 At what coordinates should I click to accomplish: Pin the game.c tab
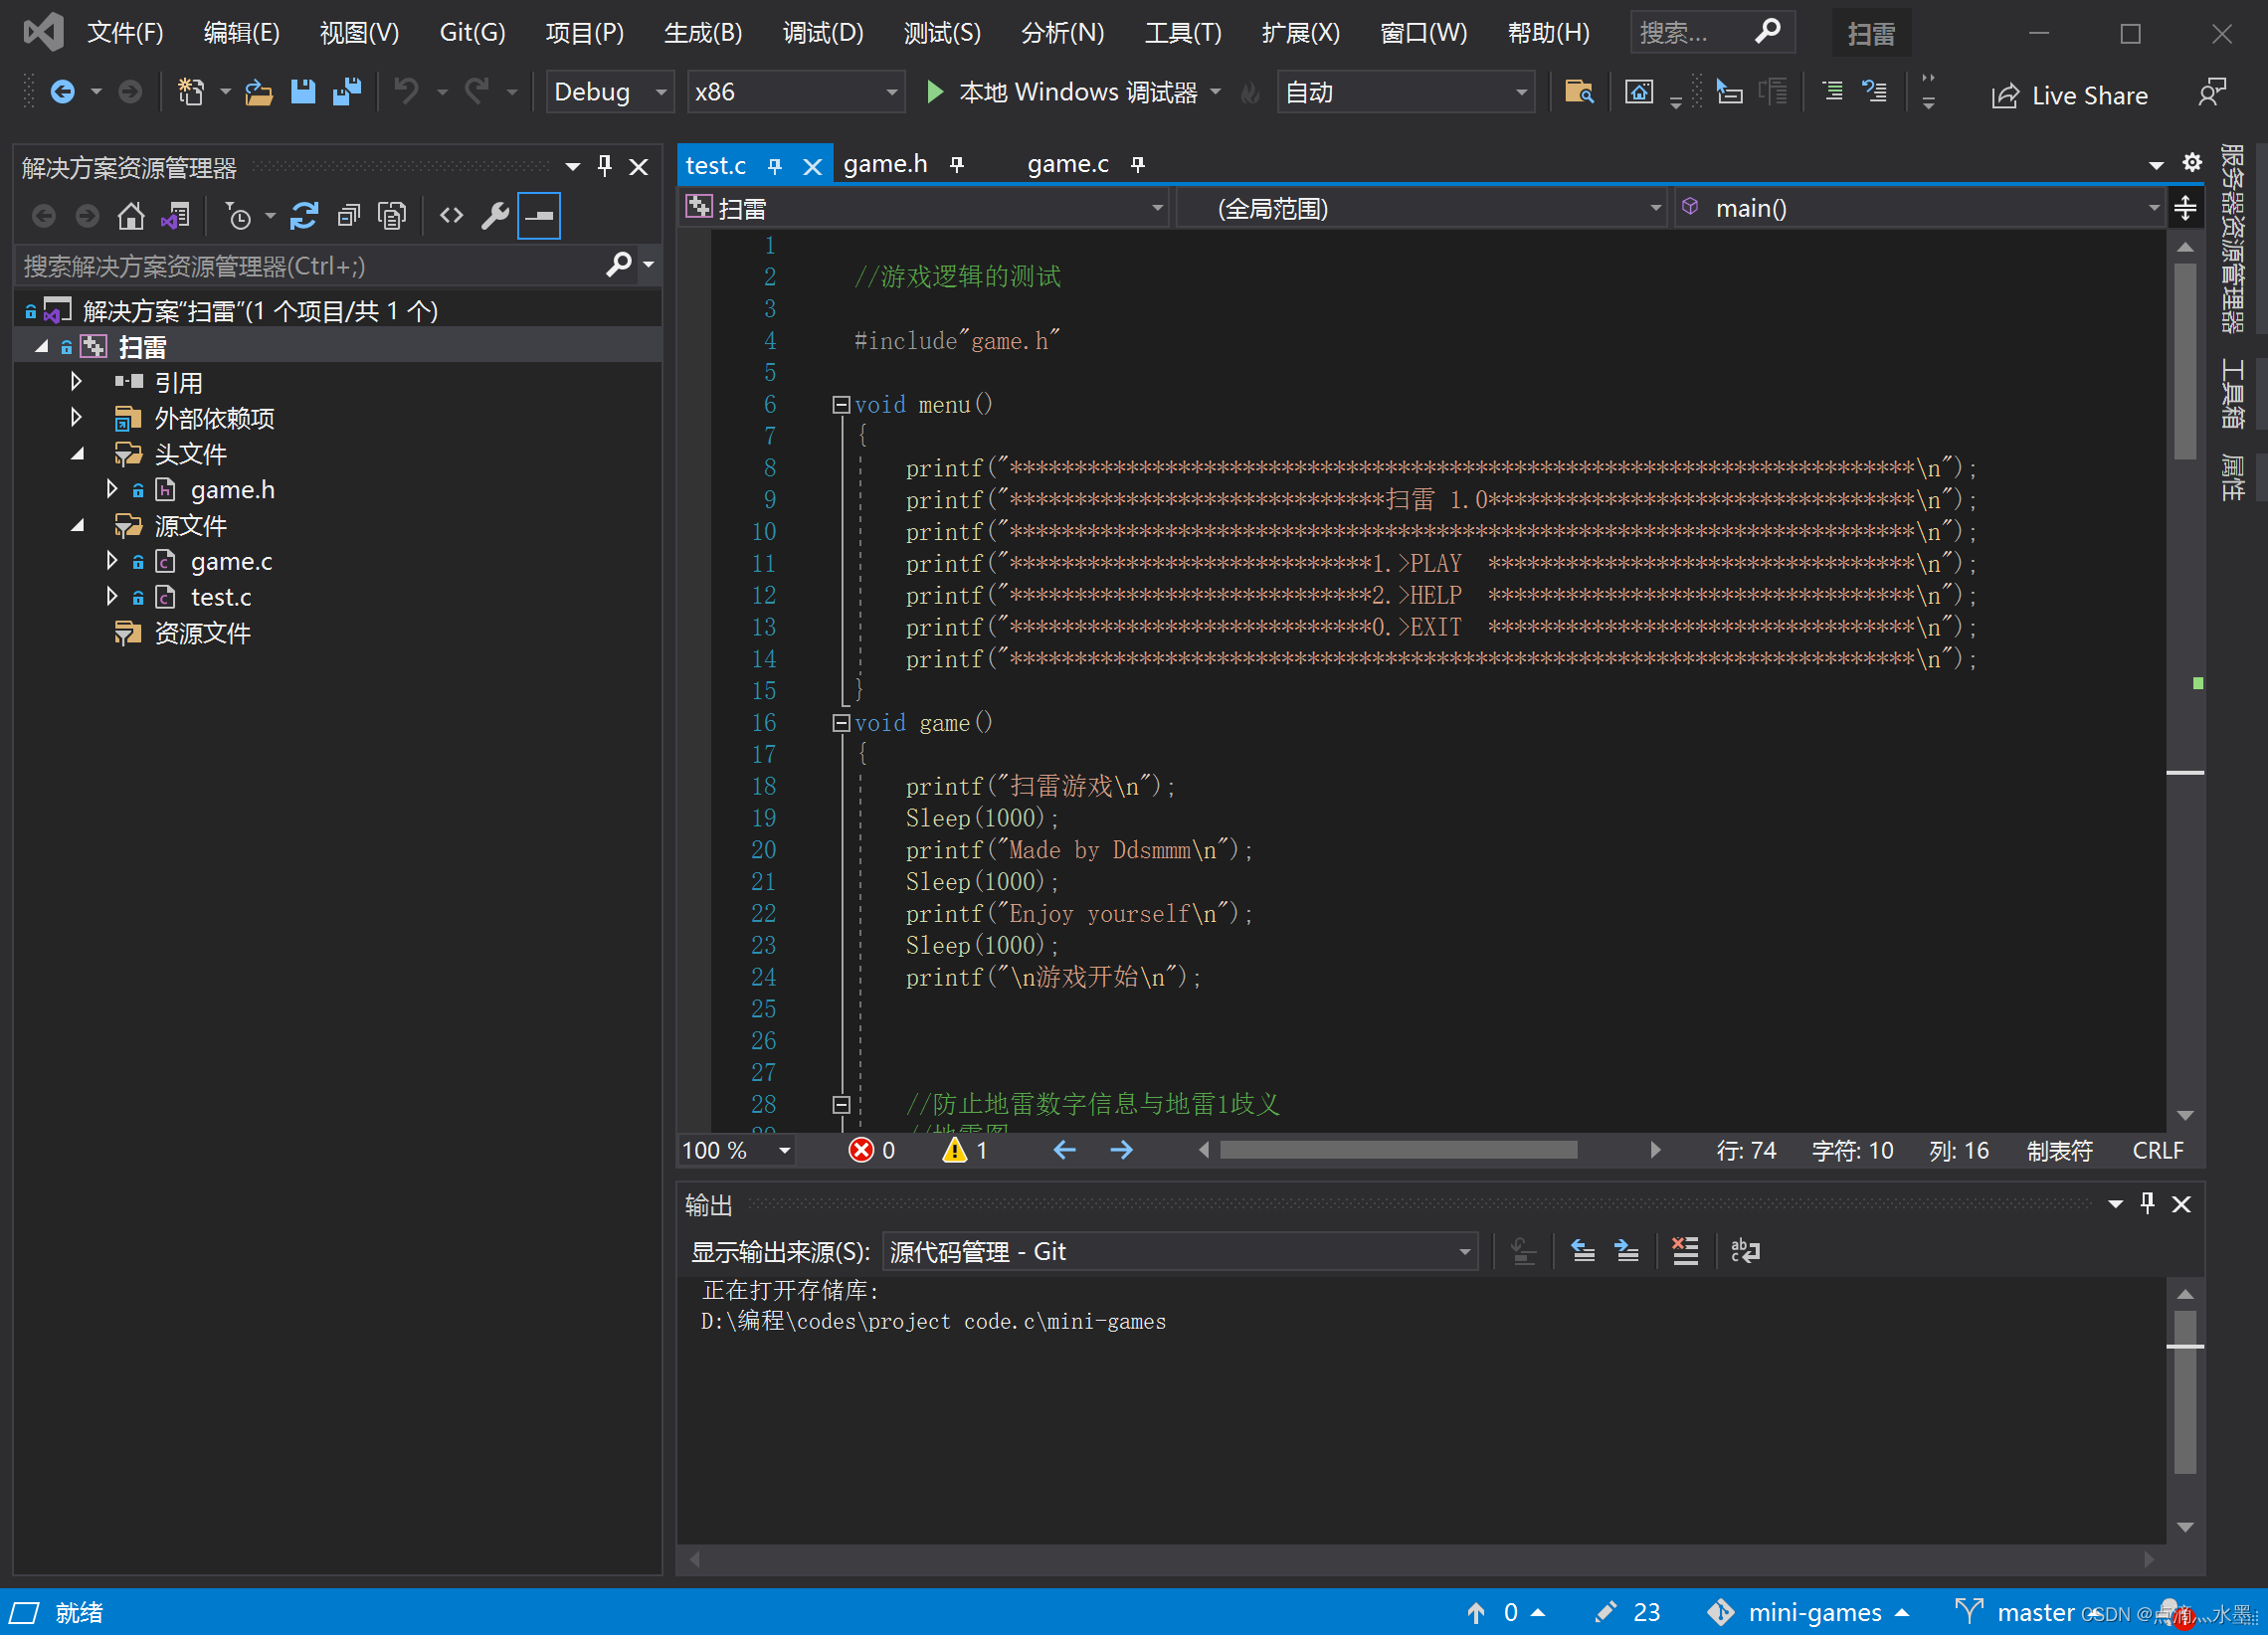1138,164
